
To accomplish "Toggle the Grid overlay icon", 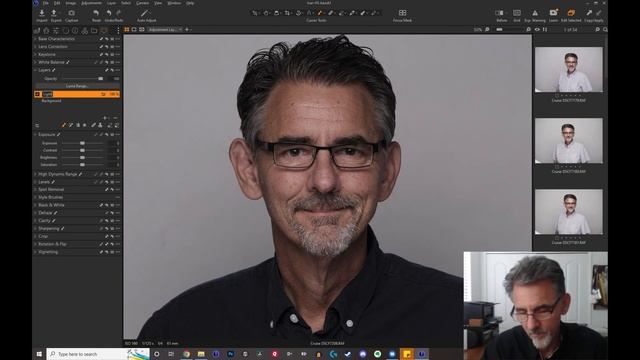I will pos(517,13).
